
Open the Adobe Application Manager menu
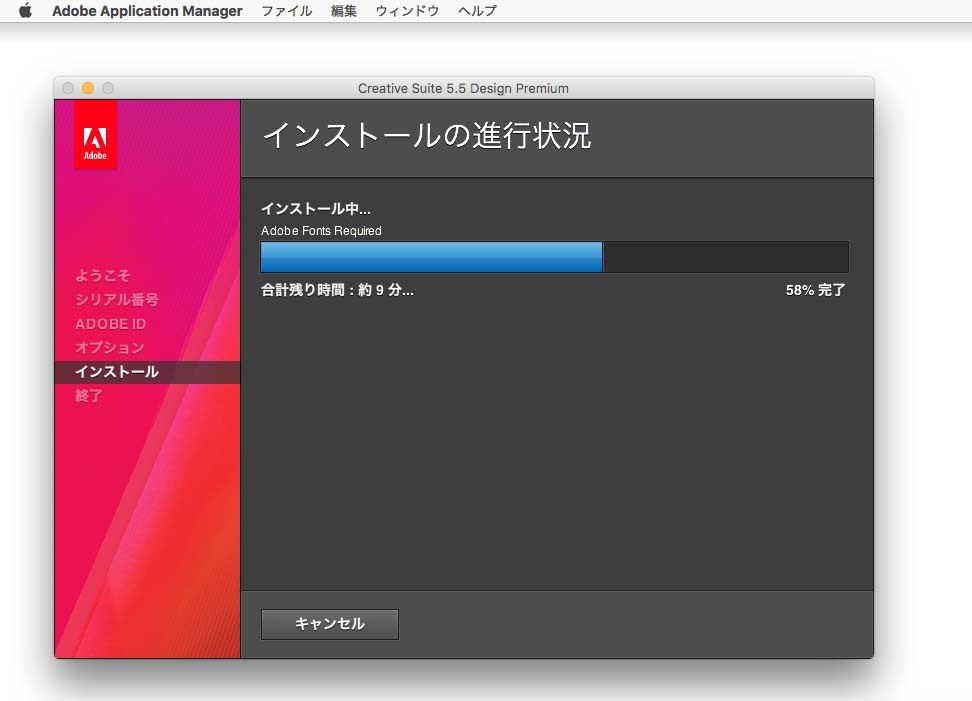coord(147,11)
